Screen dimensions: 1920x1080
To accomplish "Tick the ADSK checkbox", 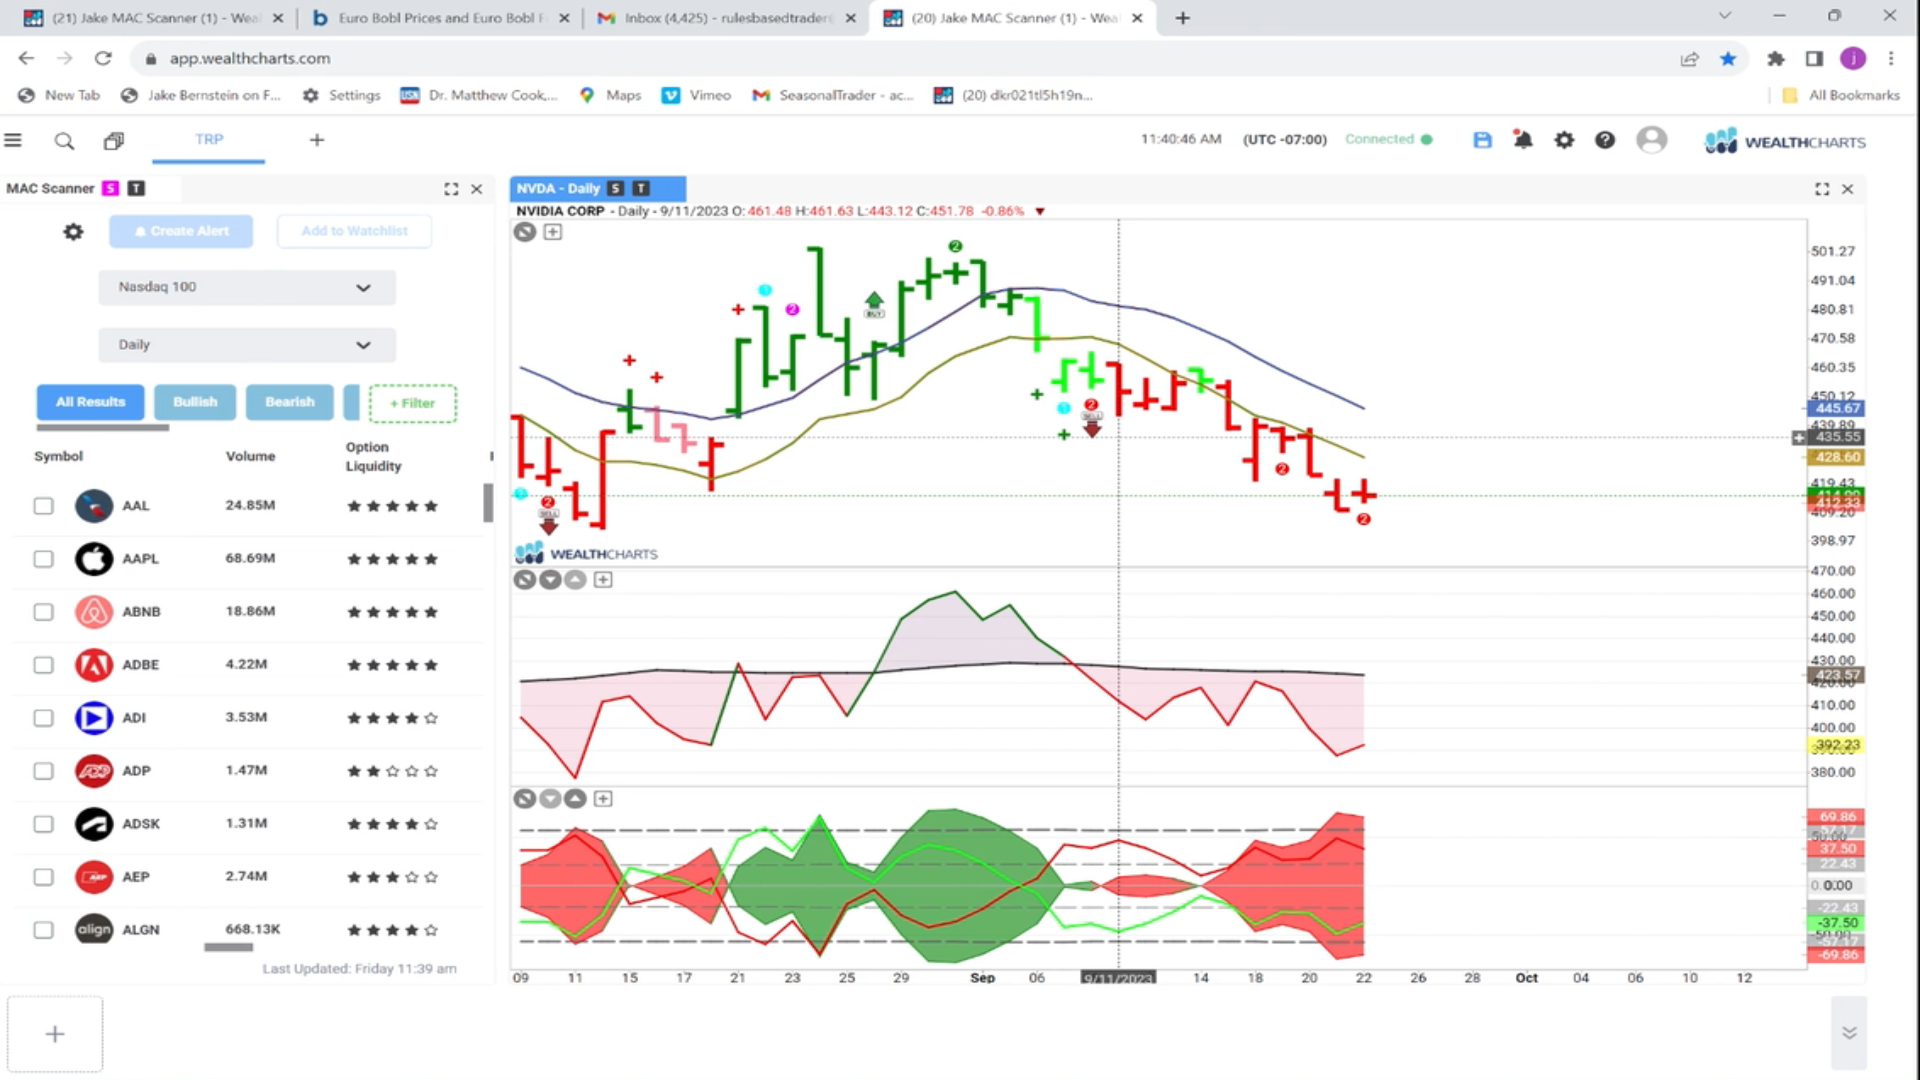I will click(x=43, y=824).
